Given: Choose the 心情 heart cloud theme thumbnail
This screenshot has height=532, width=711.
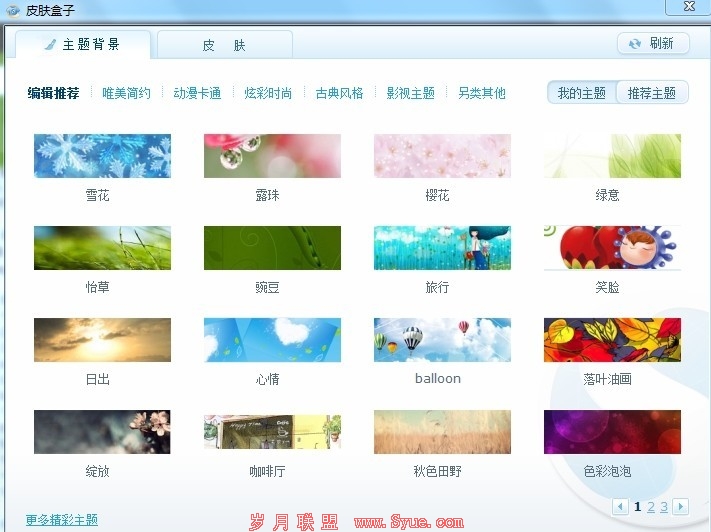Looking at the screenshot, I should [272, 340].
